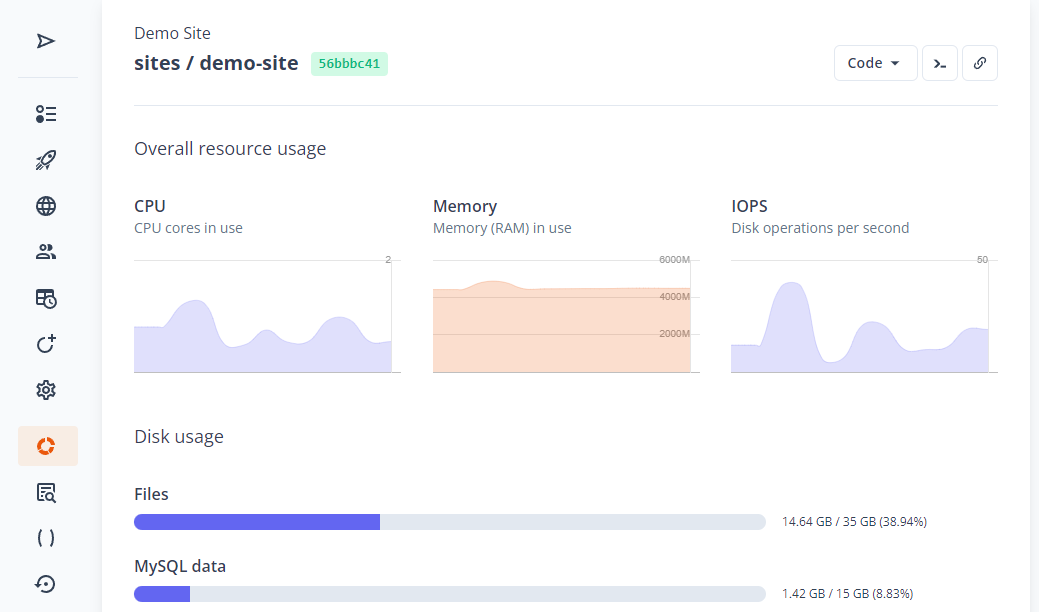This screenshot has height=612, width=1039.
Task: Click the "CPU cores in use" text
Action: point(188,228)
